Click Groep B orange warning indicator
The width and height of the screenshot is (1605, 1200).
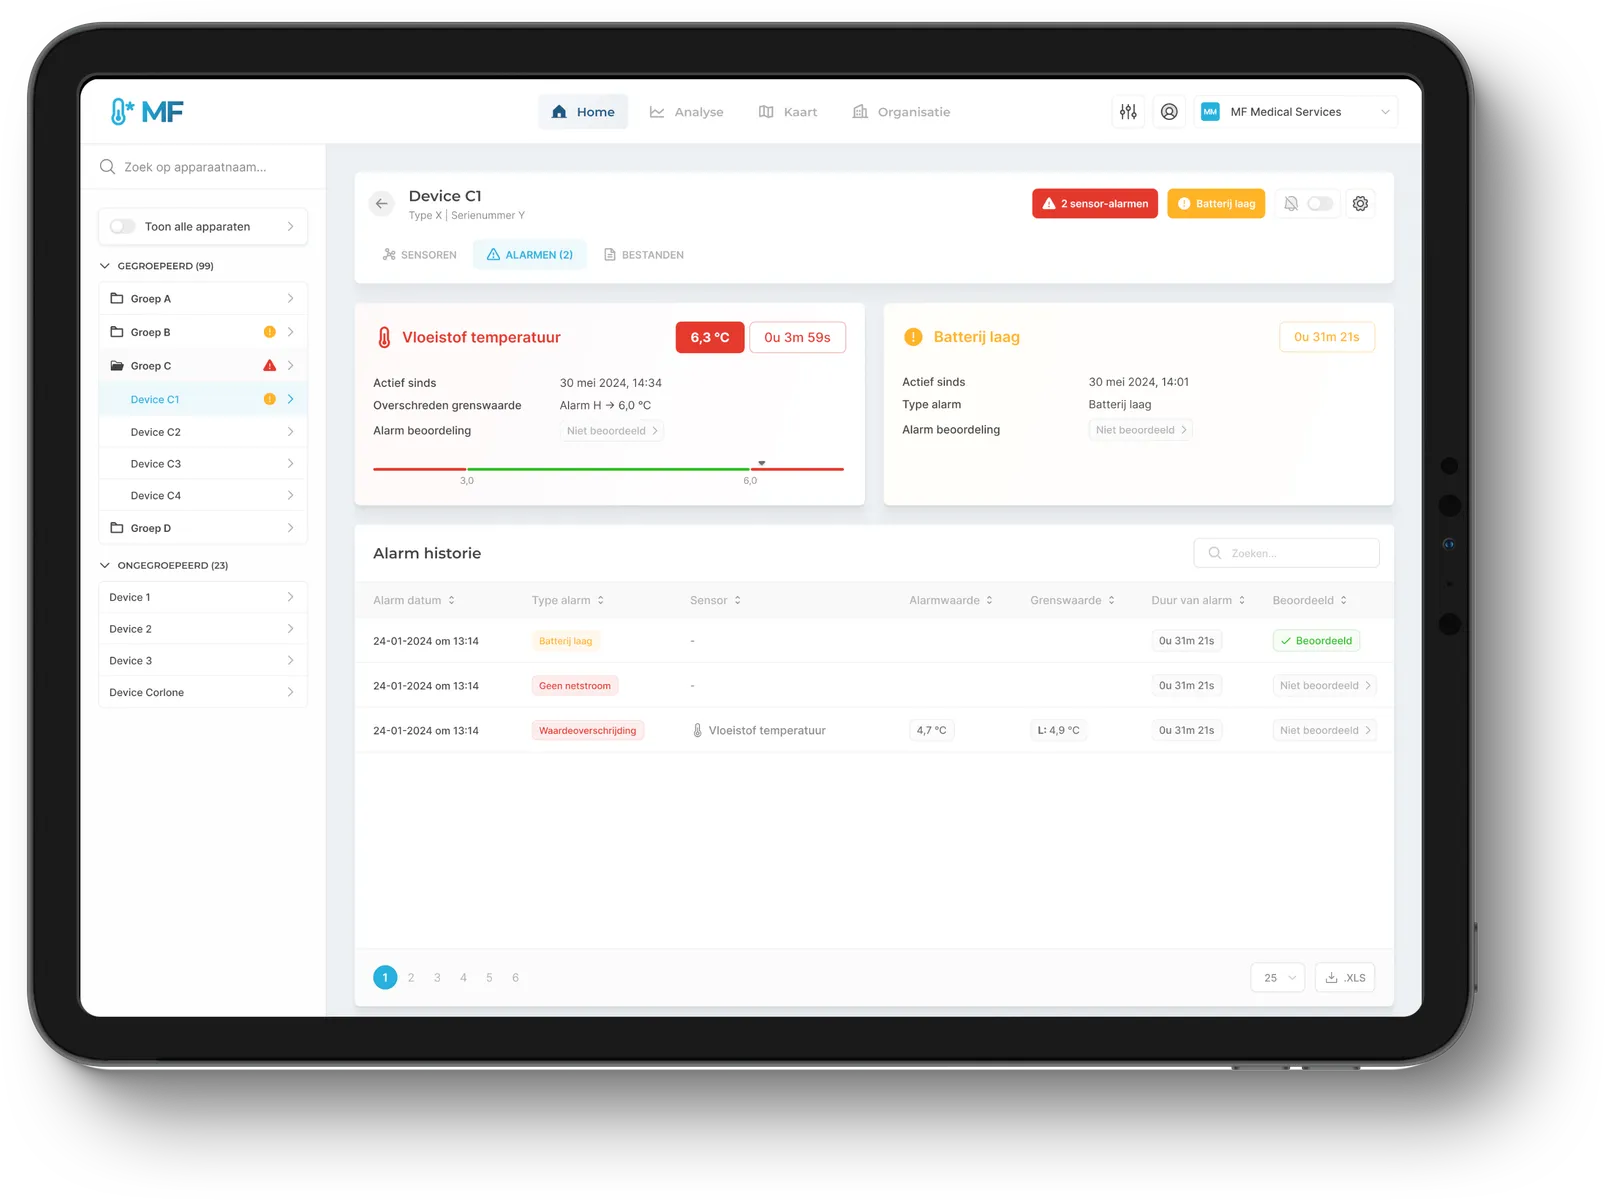click(269, 332)
